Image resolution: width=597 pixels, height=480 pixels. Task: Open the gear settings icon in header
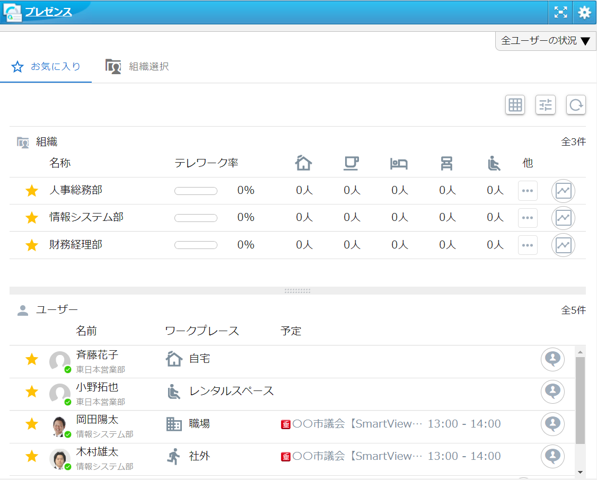[584, 13]
